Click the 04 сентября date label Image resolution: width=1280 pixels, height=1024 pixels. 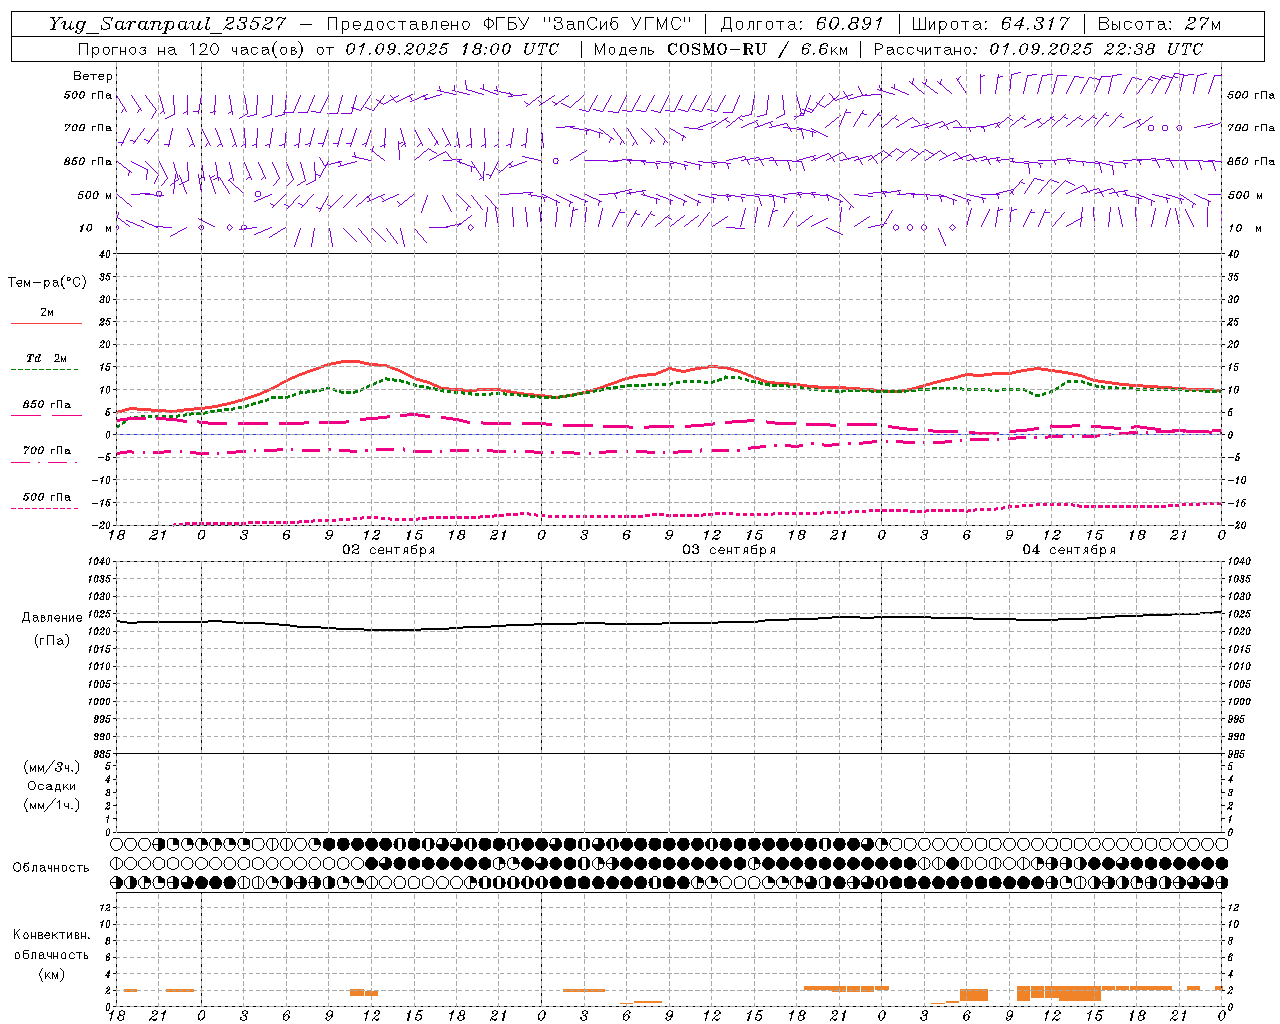(x=1069, y=550)
